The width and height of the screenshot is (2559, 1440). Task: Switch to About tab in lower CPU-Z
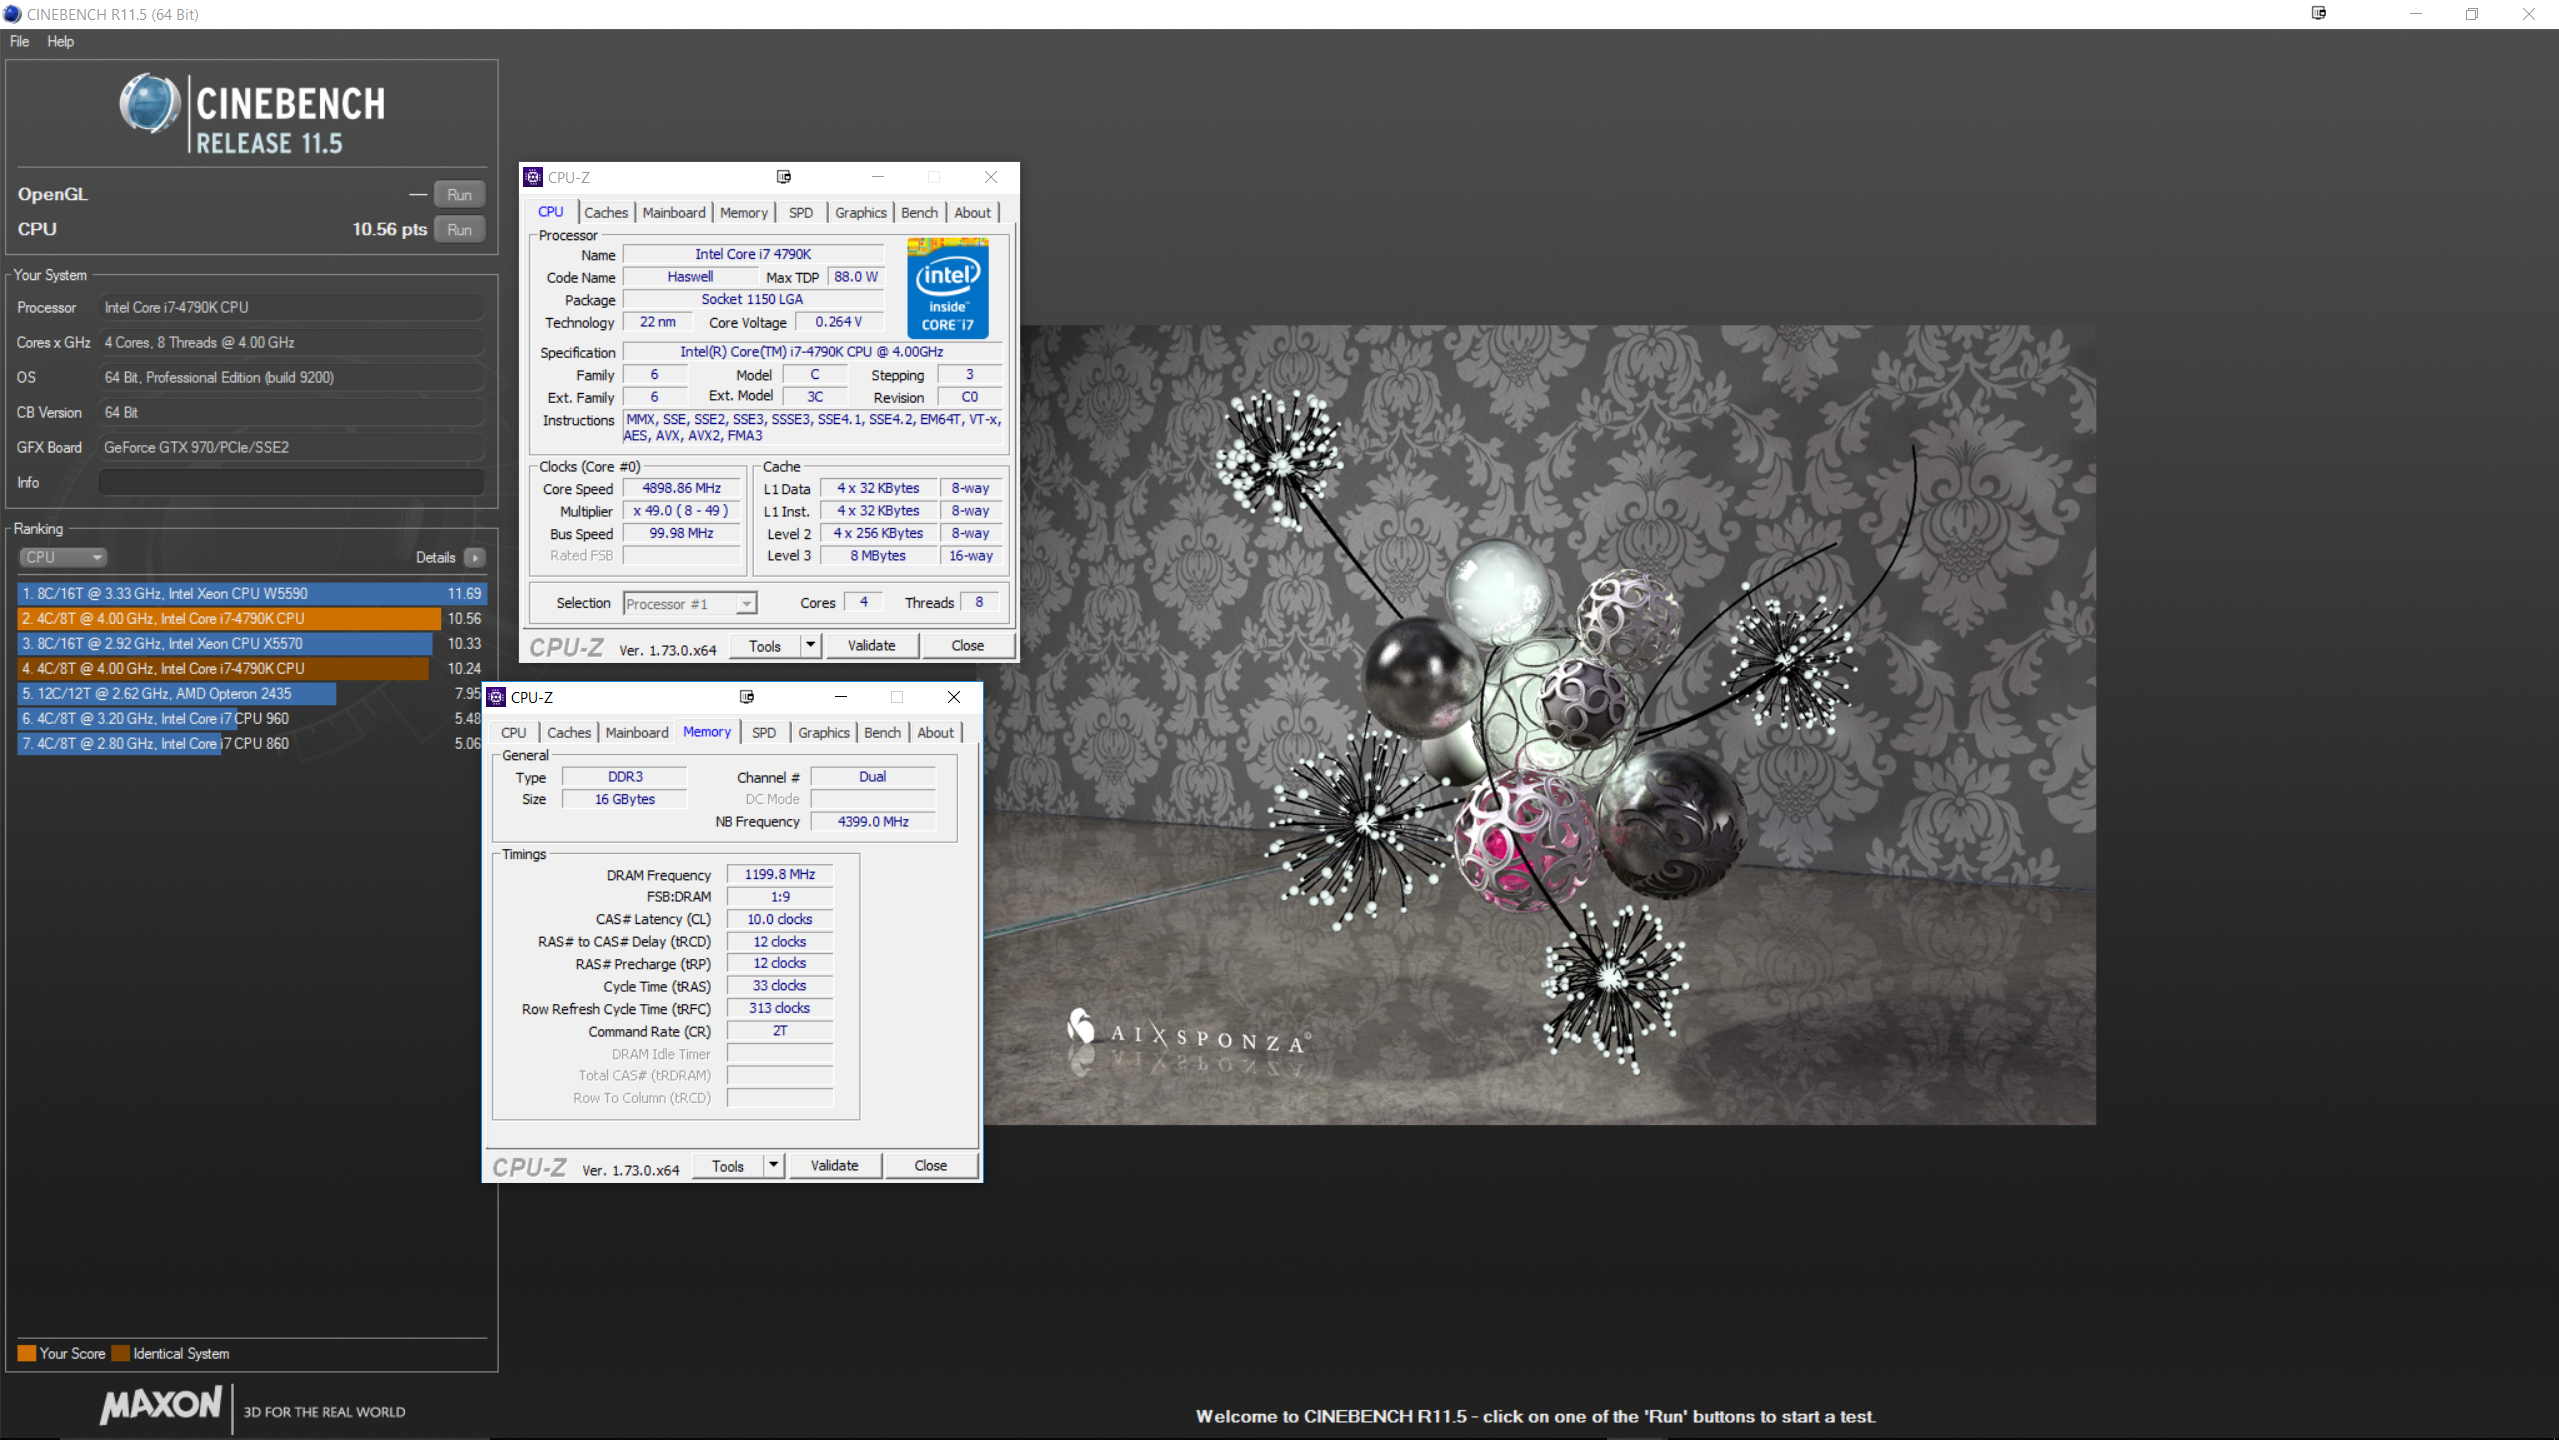pos(936,732)
